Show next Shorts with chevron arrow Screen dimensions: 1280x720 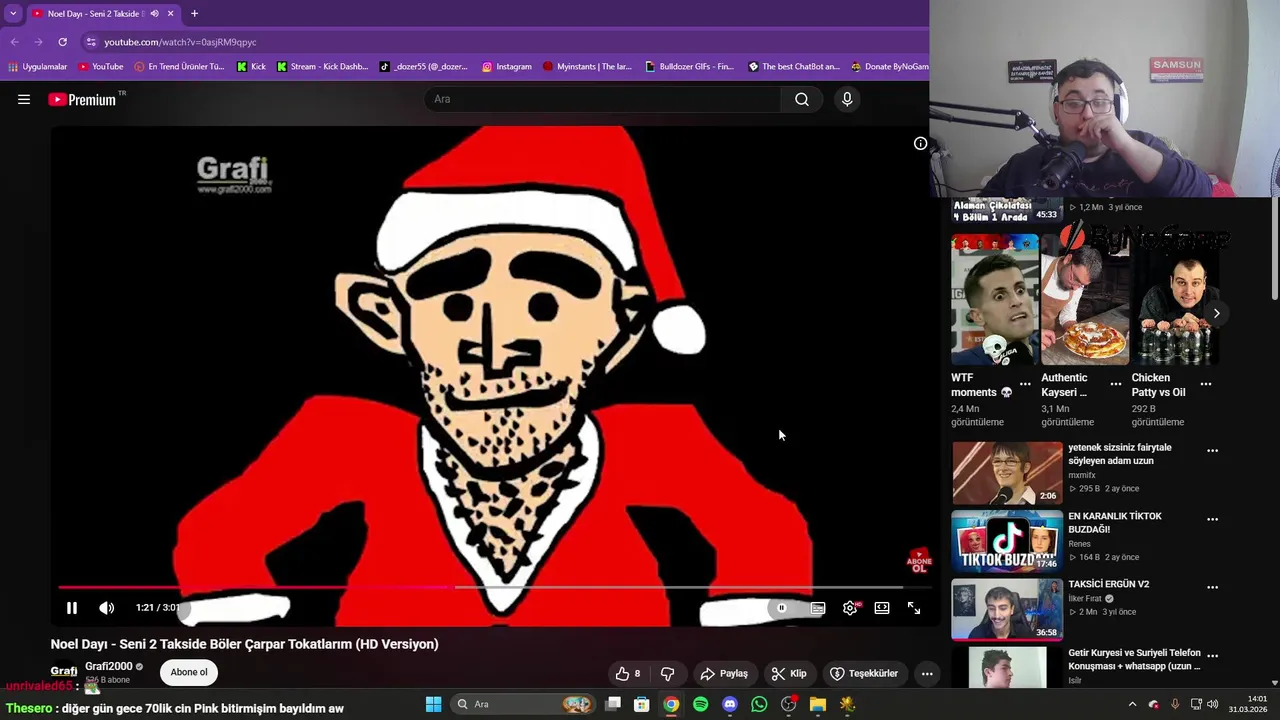pos(1216,313)
